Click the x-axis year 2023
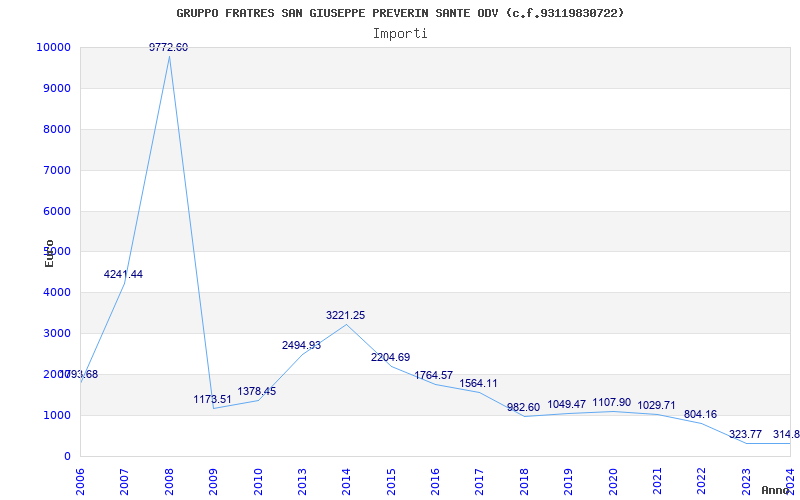800x500 pixels. 746,482
